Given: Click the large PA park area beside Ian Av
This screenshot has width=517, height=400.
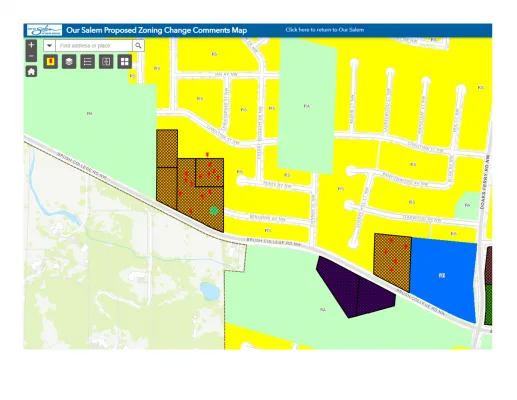Looking at the screenshot, I should tap(307, 106).
